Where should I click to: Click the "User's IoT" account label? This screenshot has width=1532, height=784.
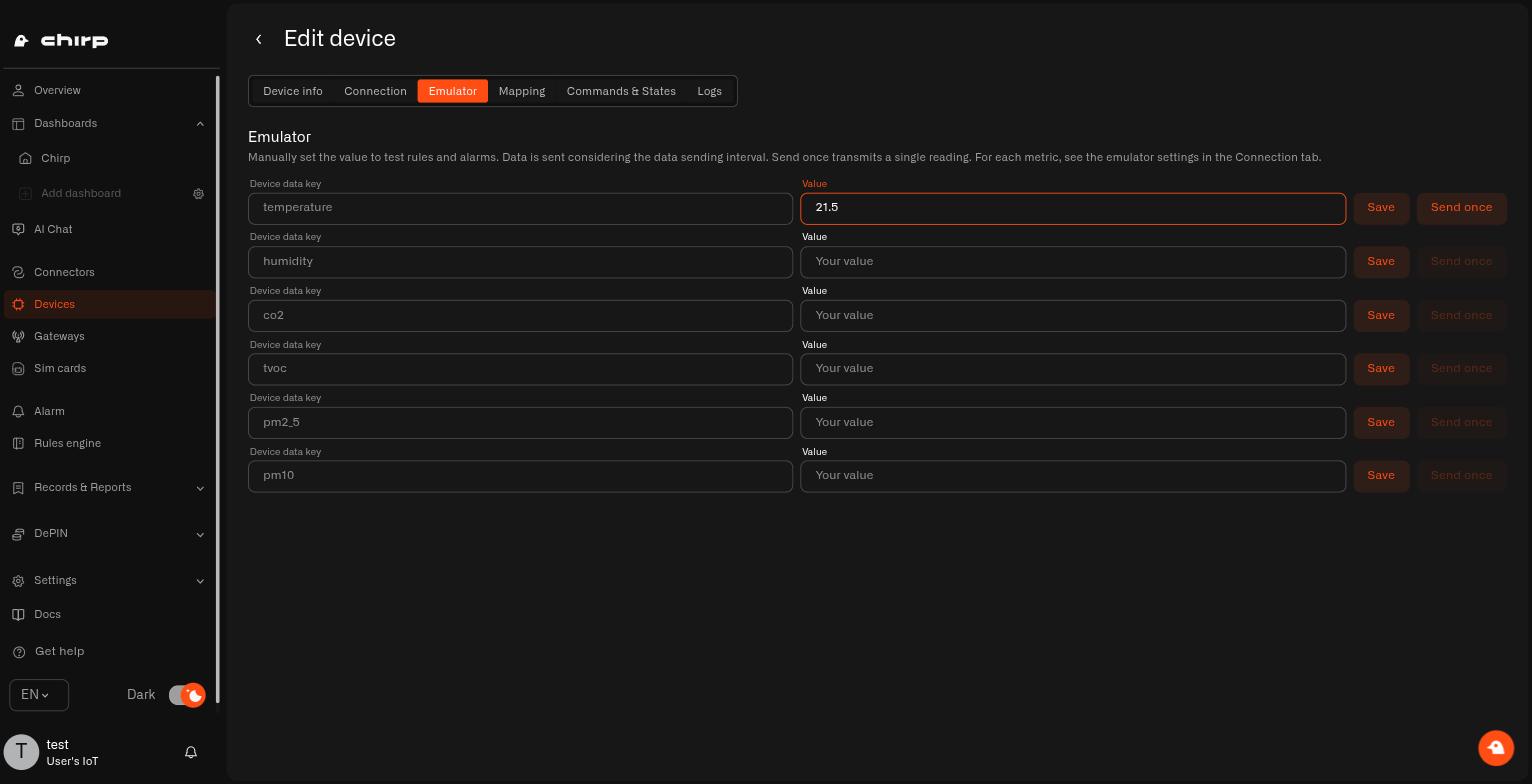pyautogui.click(x=72, y=761)
